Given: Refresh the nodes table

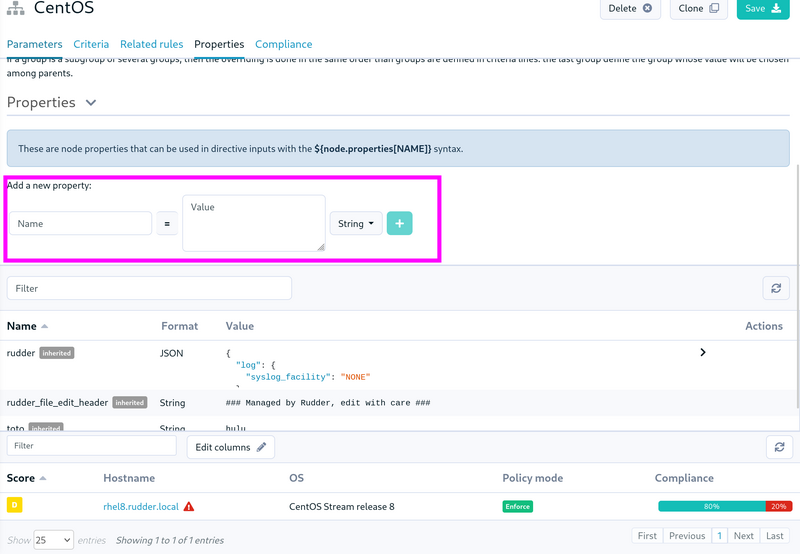Looking at the screenshot, I should coord(779,447).
